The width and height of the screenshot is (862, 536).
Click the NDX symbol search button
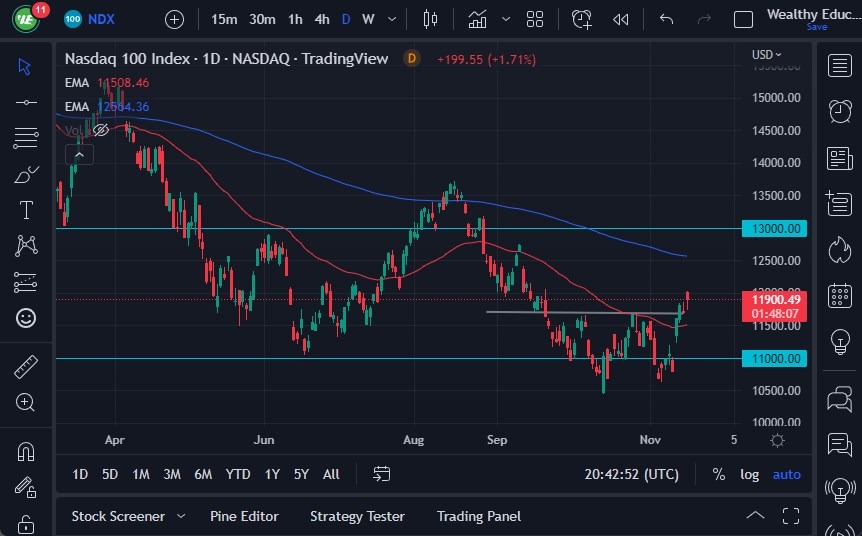90,19
